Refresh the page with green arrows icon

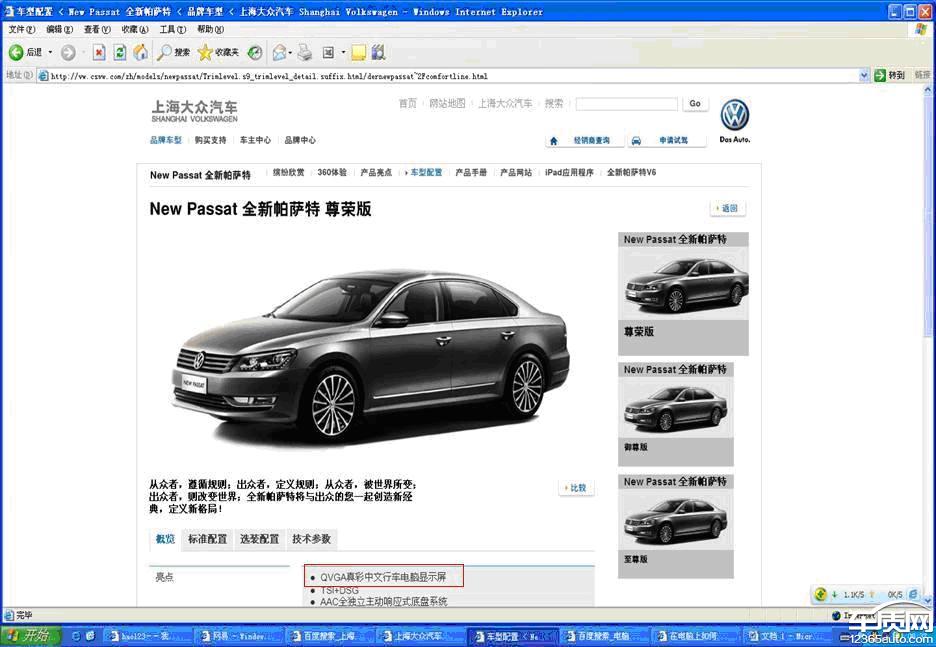tap(120, 53)
